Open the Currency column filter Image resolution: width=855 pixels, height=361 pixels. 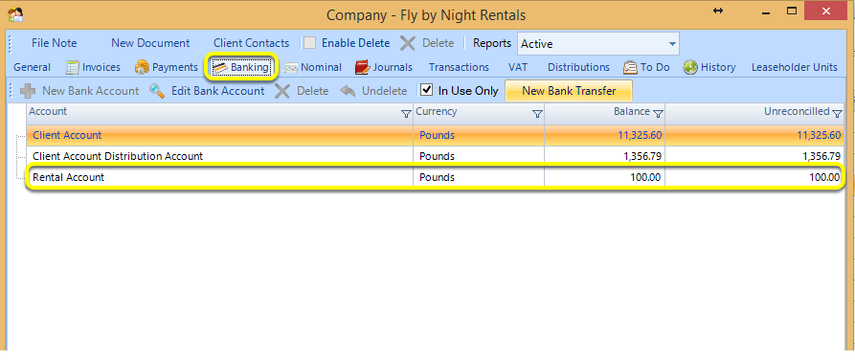tap(537, 114)
